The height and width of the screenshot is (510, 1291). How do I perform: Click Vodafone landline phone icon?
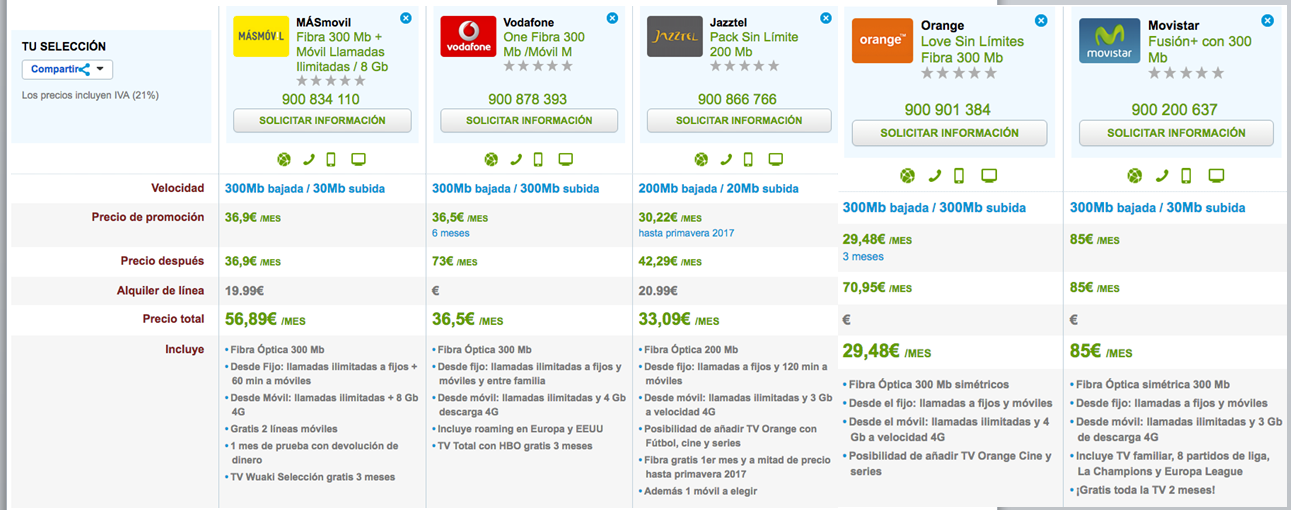click(x=516, y=159)
